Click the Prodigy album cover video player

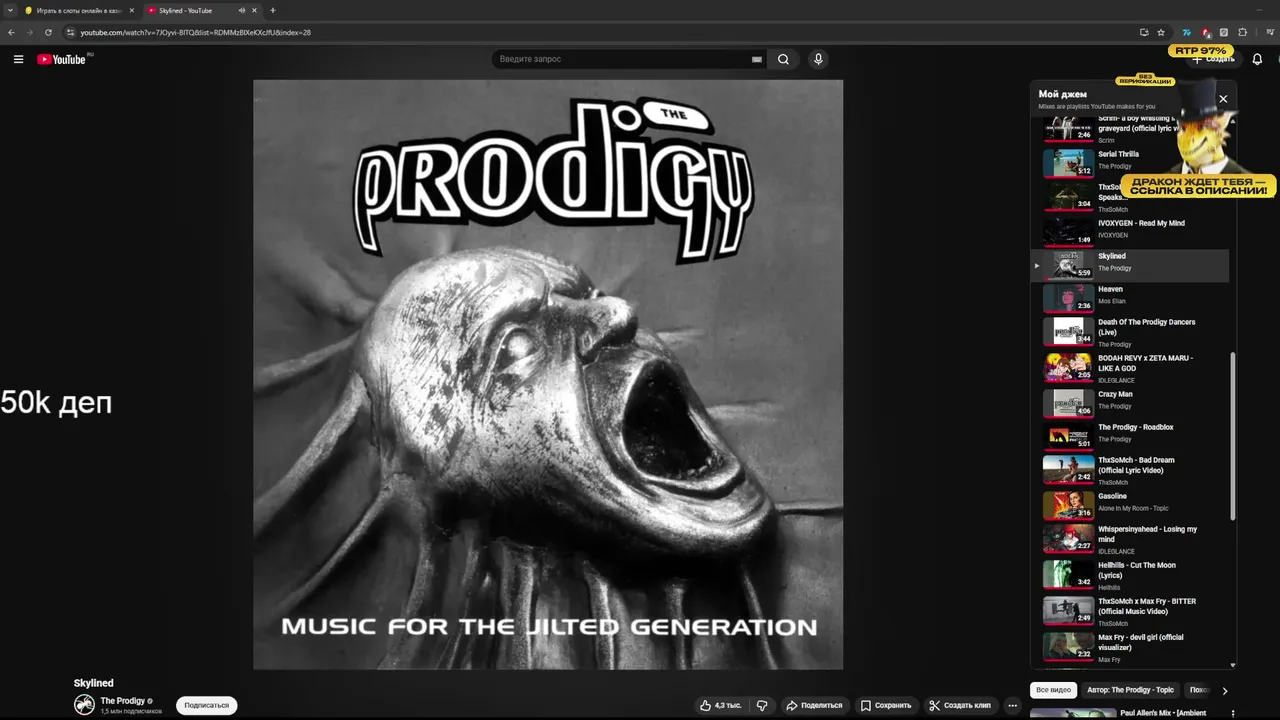point(548,375)
